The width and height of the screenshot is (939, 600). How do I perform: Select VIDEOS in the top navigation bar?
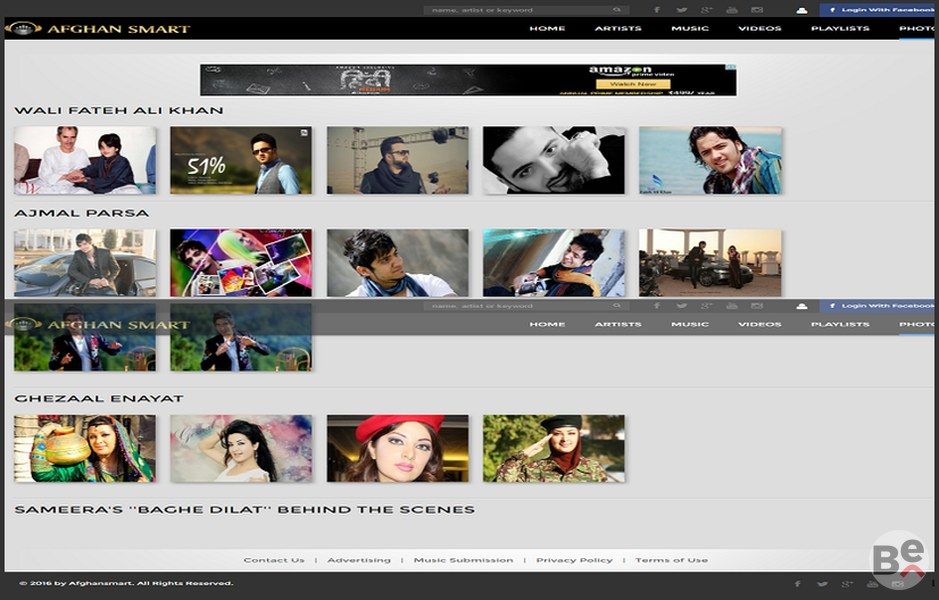(x=760, y=29)
